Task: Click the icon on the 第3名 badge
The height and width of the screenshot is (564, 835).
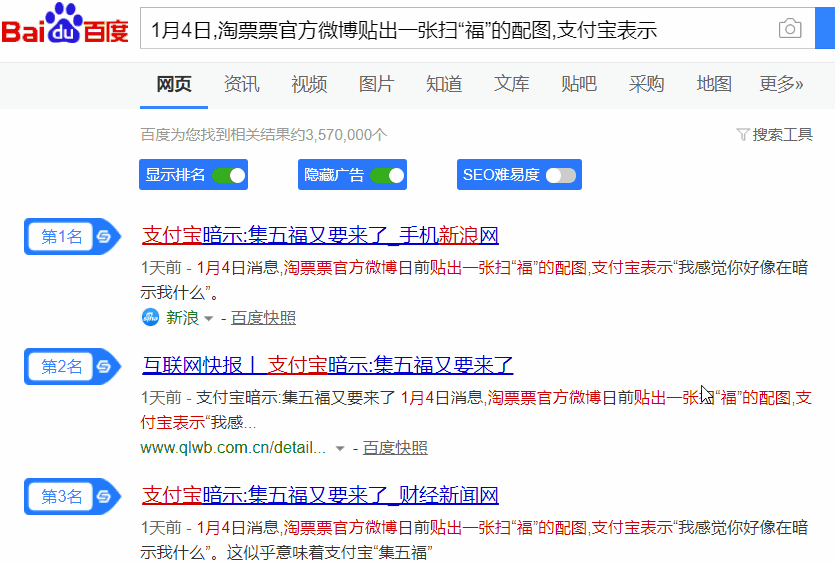Action: 104,496
